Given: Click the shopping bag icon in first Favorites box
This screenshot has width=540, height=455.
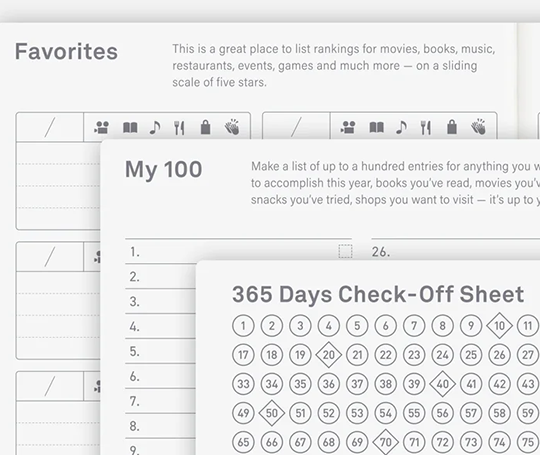Looking at the screenshot, I should click(x=206, y=127).
